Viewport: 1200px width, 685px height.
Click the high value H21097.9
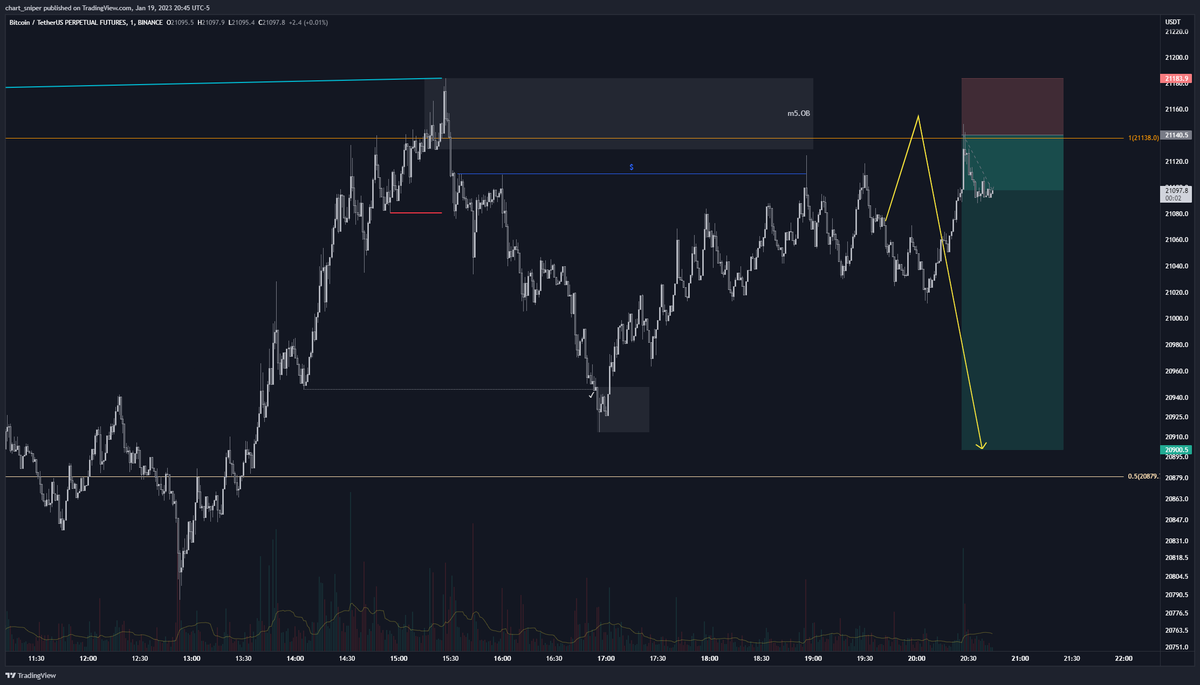click(x=210, y=21)
